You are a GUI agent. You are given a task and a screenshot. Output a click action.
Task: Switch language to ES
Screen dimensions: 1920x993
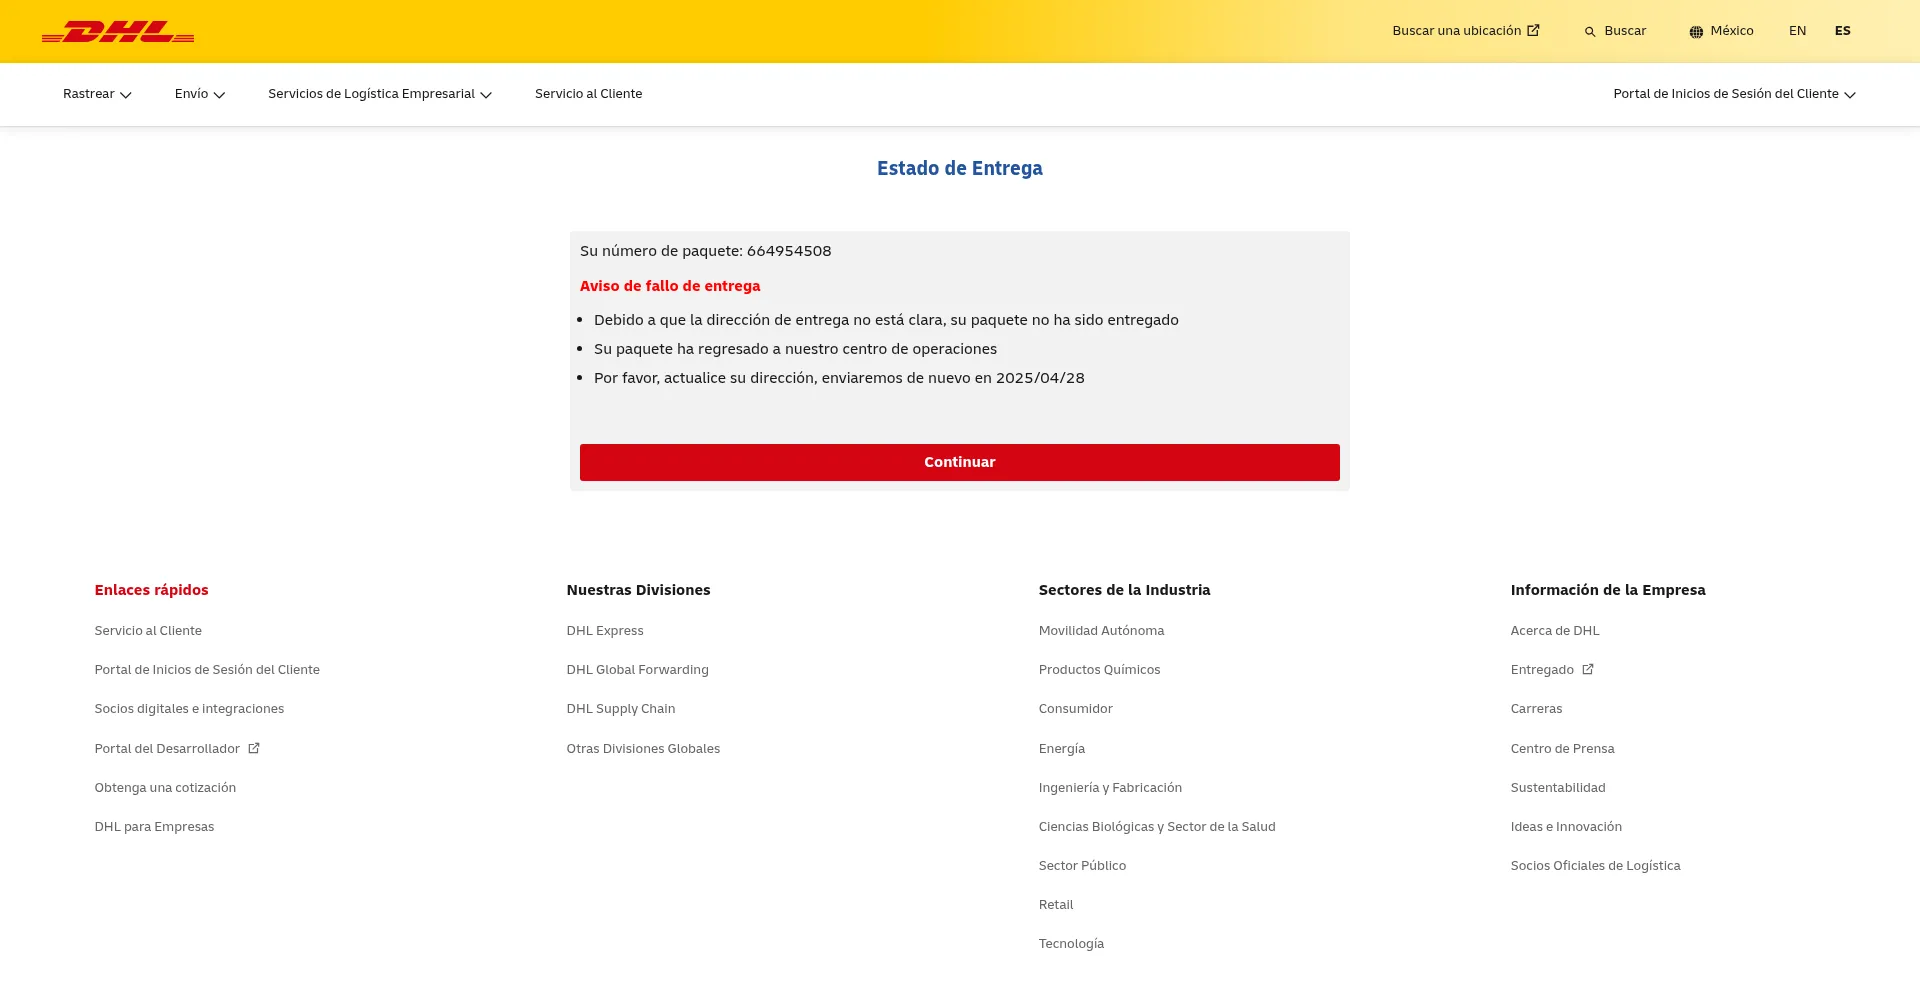click(1842, 31)
